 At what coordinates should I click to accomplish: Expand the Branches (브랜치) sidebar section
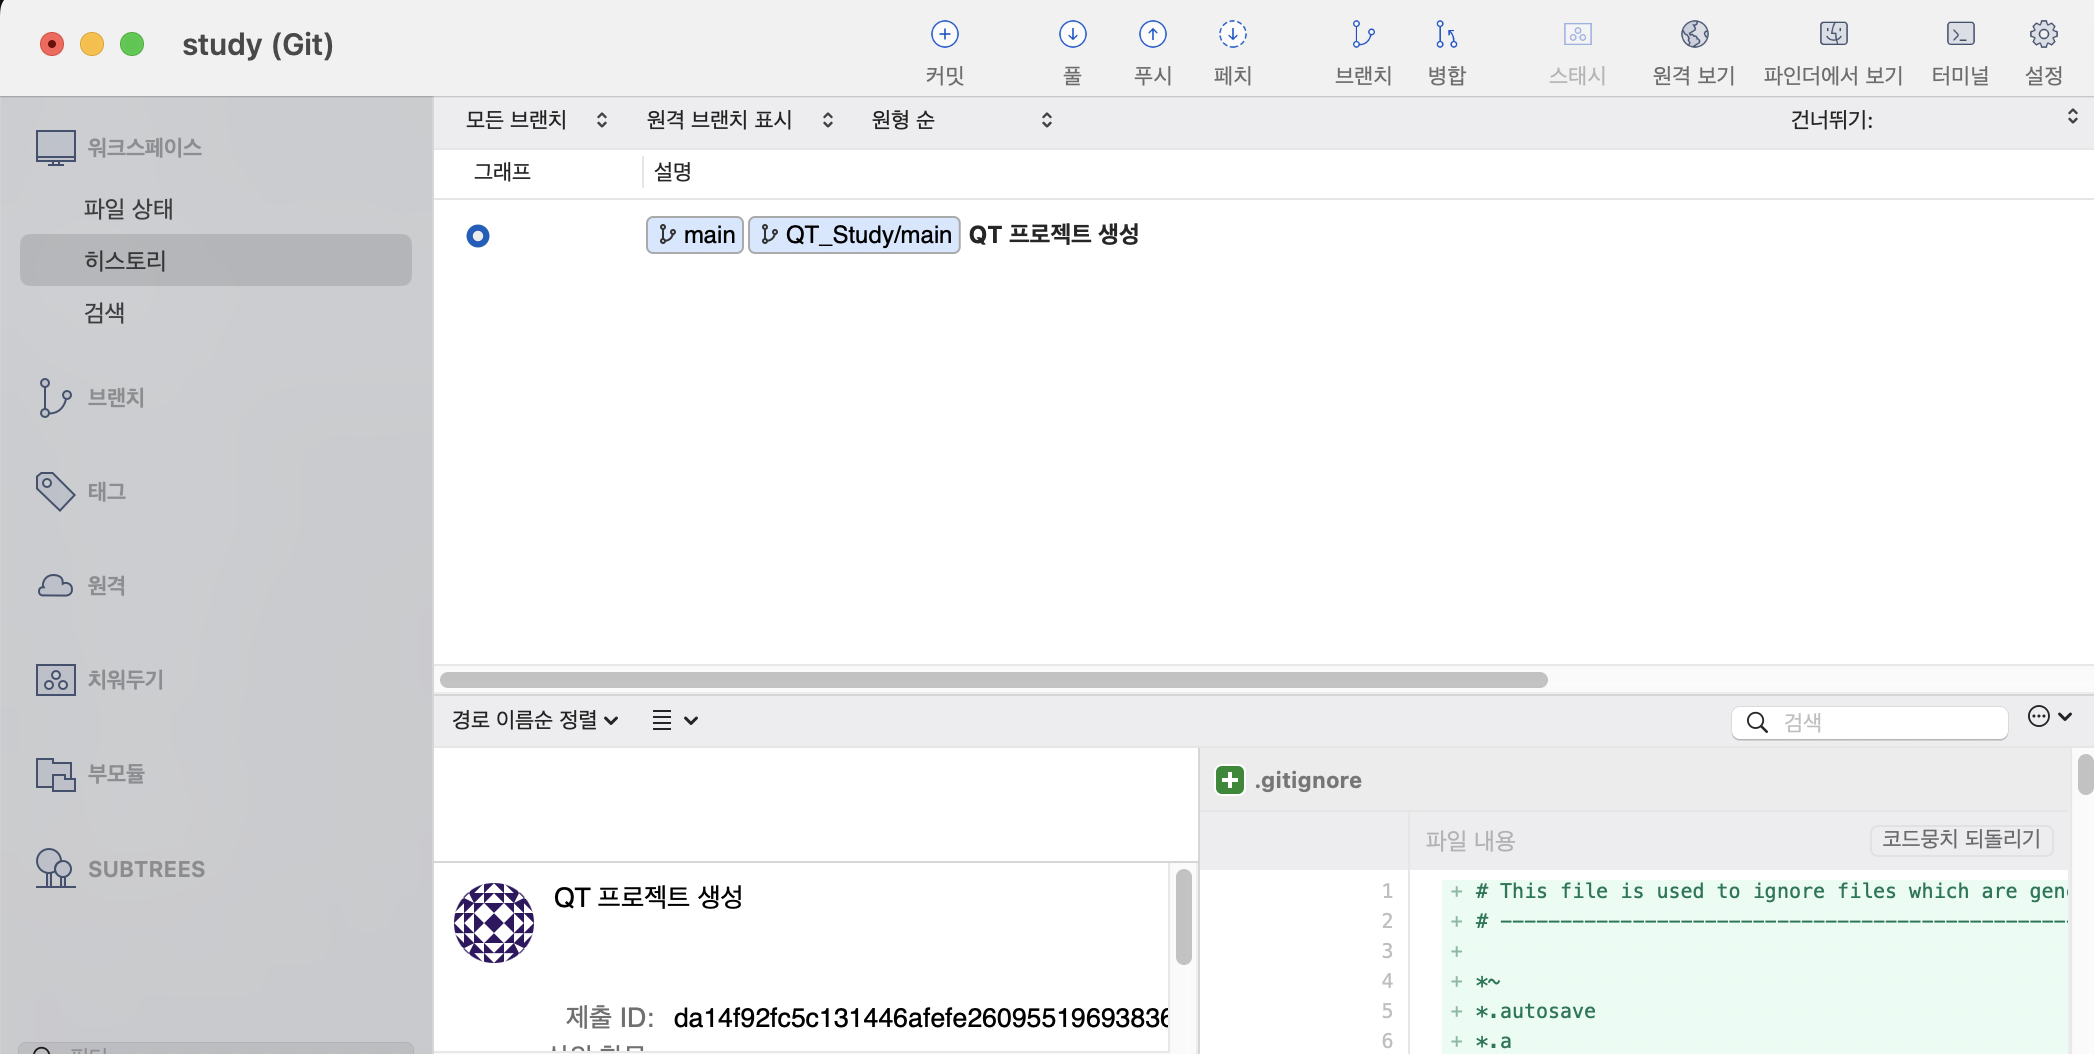click(116, 398)
